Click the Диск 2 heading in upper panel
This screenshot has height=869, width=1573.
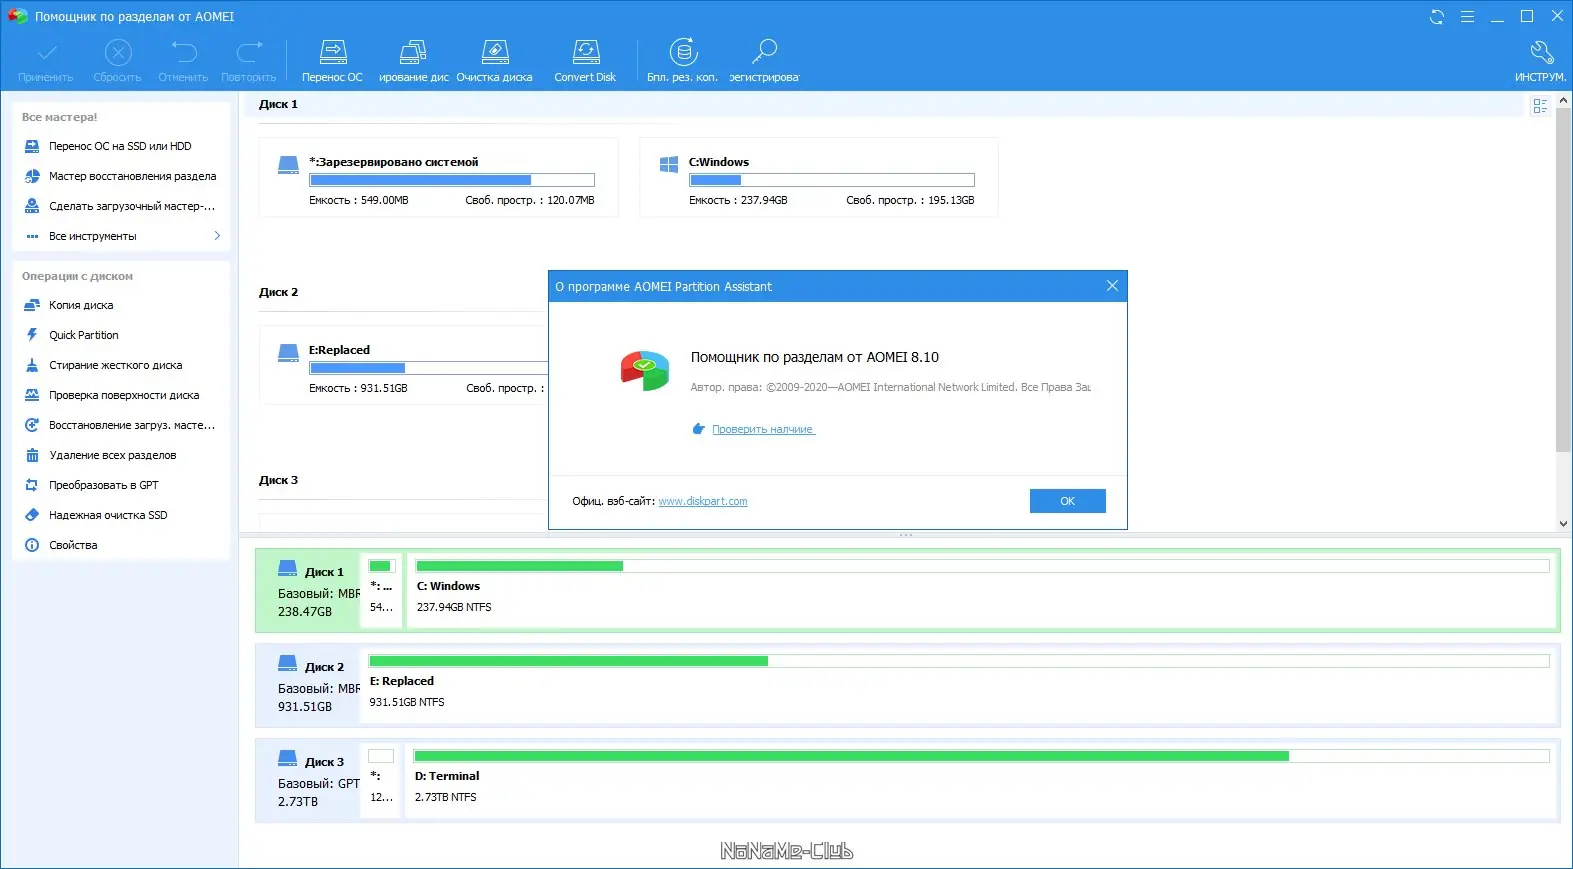click(278, 292)
